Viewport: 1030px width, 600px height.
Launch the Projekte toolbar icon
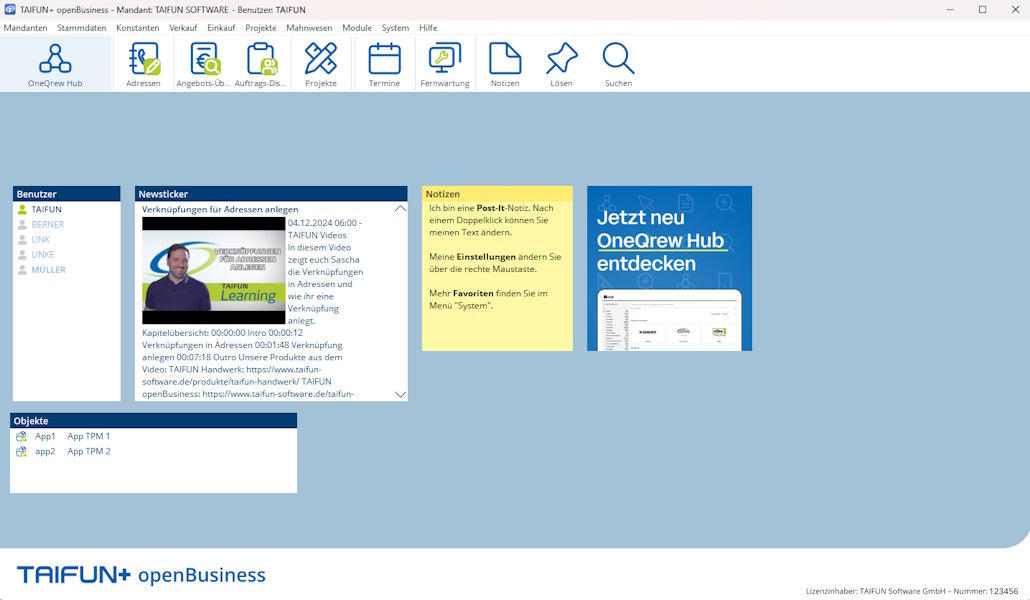pyautogui.click(x=321, y=64)
